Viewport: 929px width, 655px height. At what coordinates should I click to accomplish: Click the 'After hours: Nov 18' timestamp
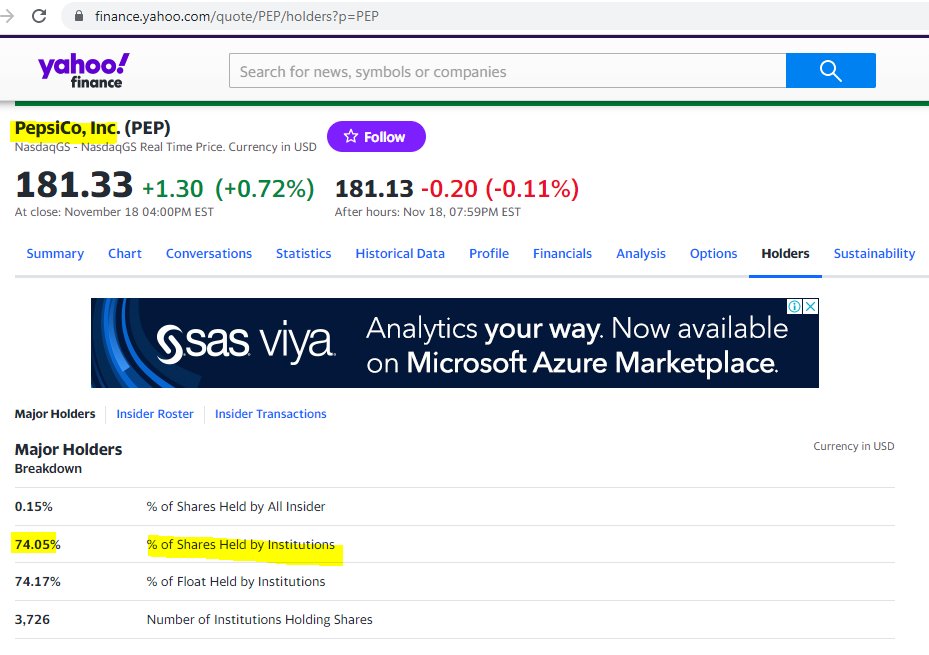coord(428,212)
